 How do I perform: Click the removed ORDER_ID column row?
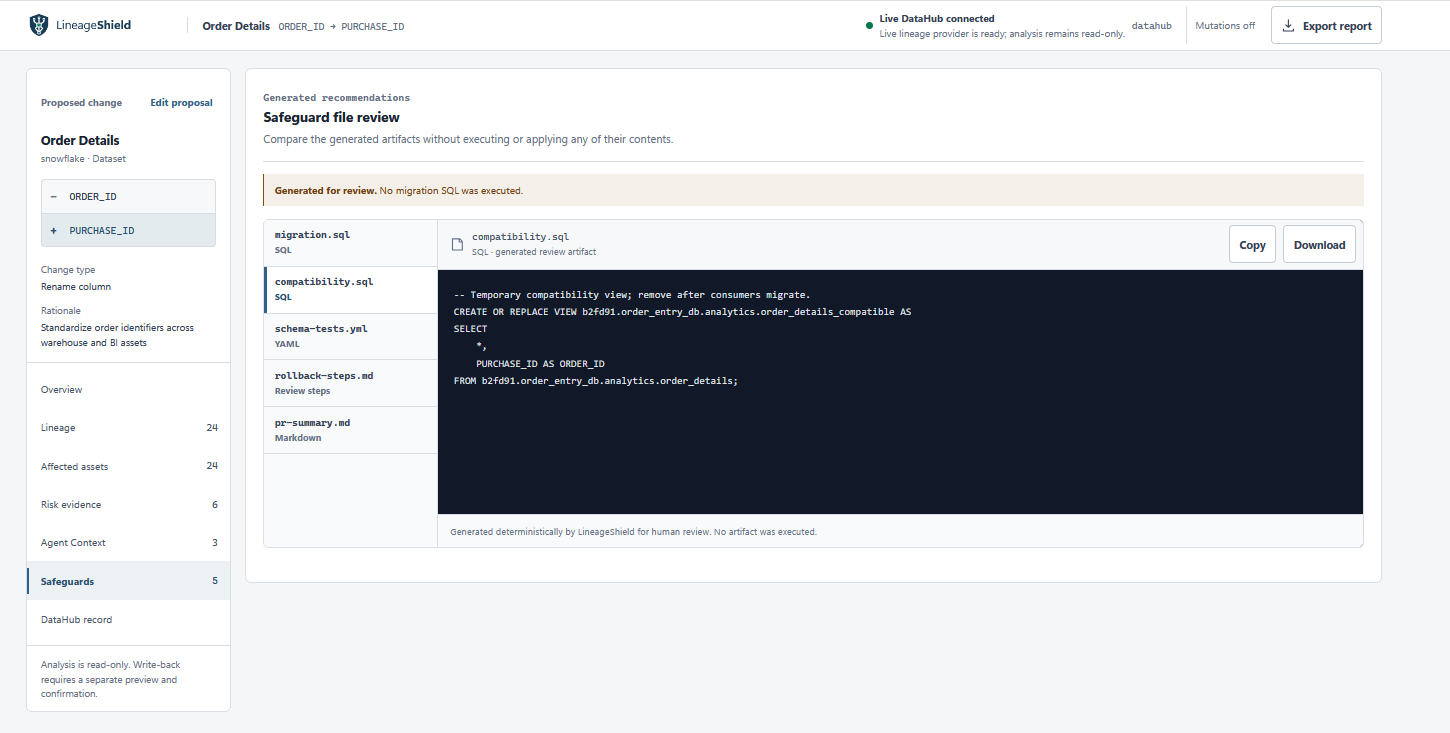pyautogui.click(x=128, y=197)
